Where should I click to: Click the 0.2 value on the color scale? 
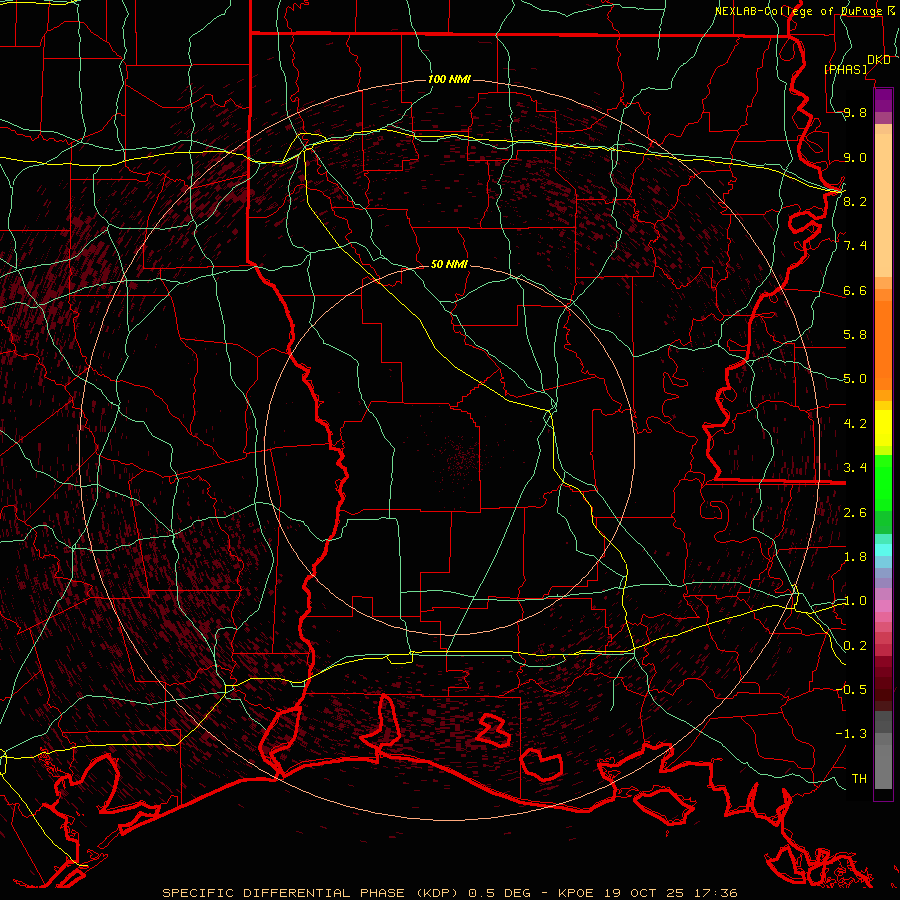tap(855, 645)
